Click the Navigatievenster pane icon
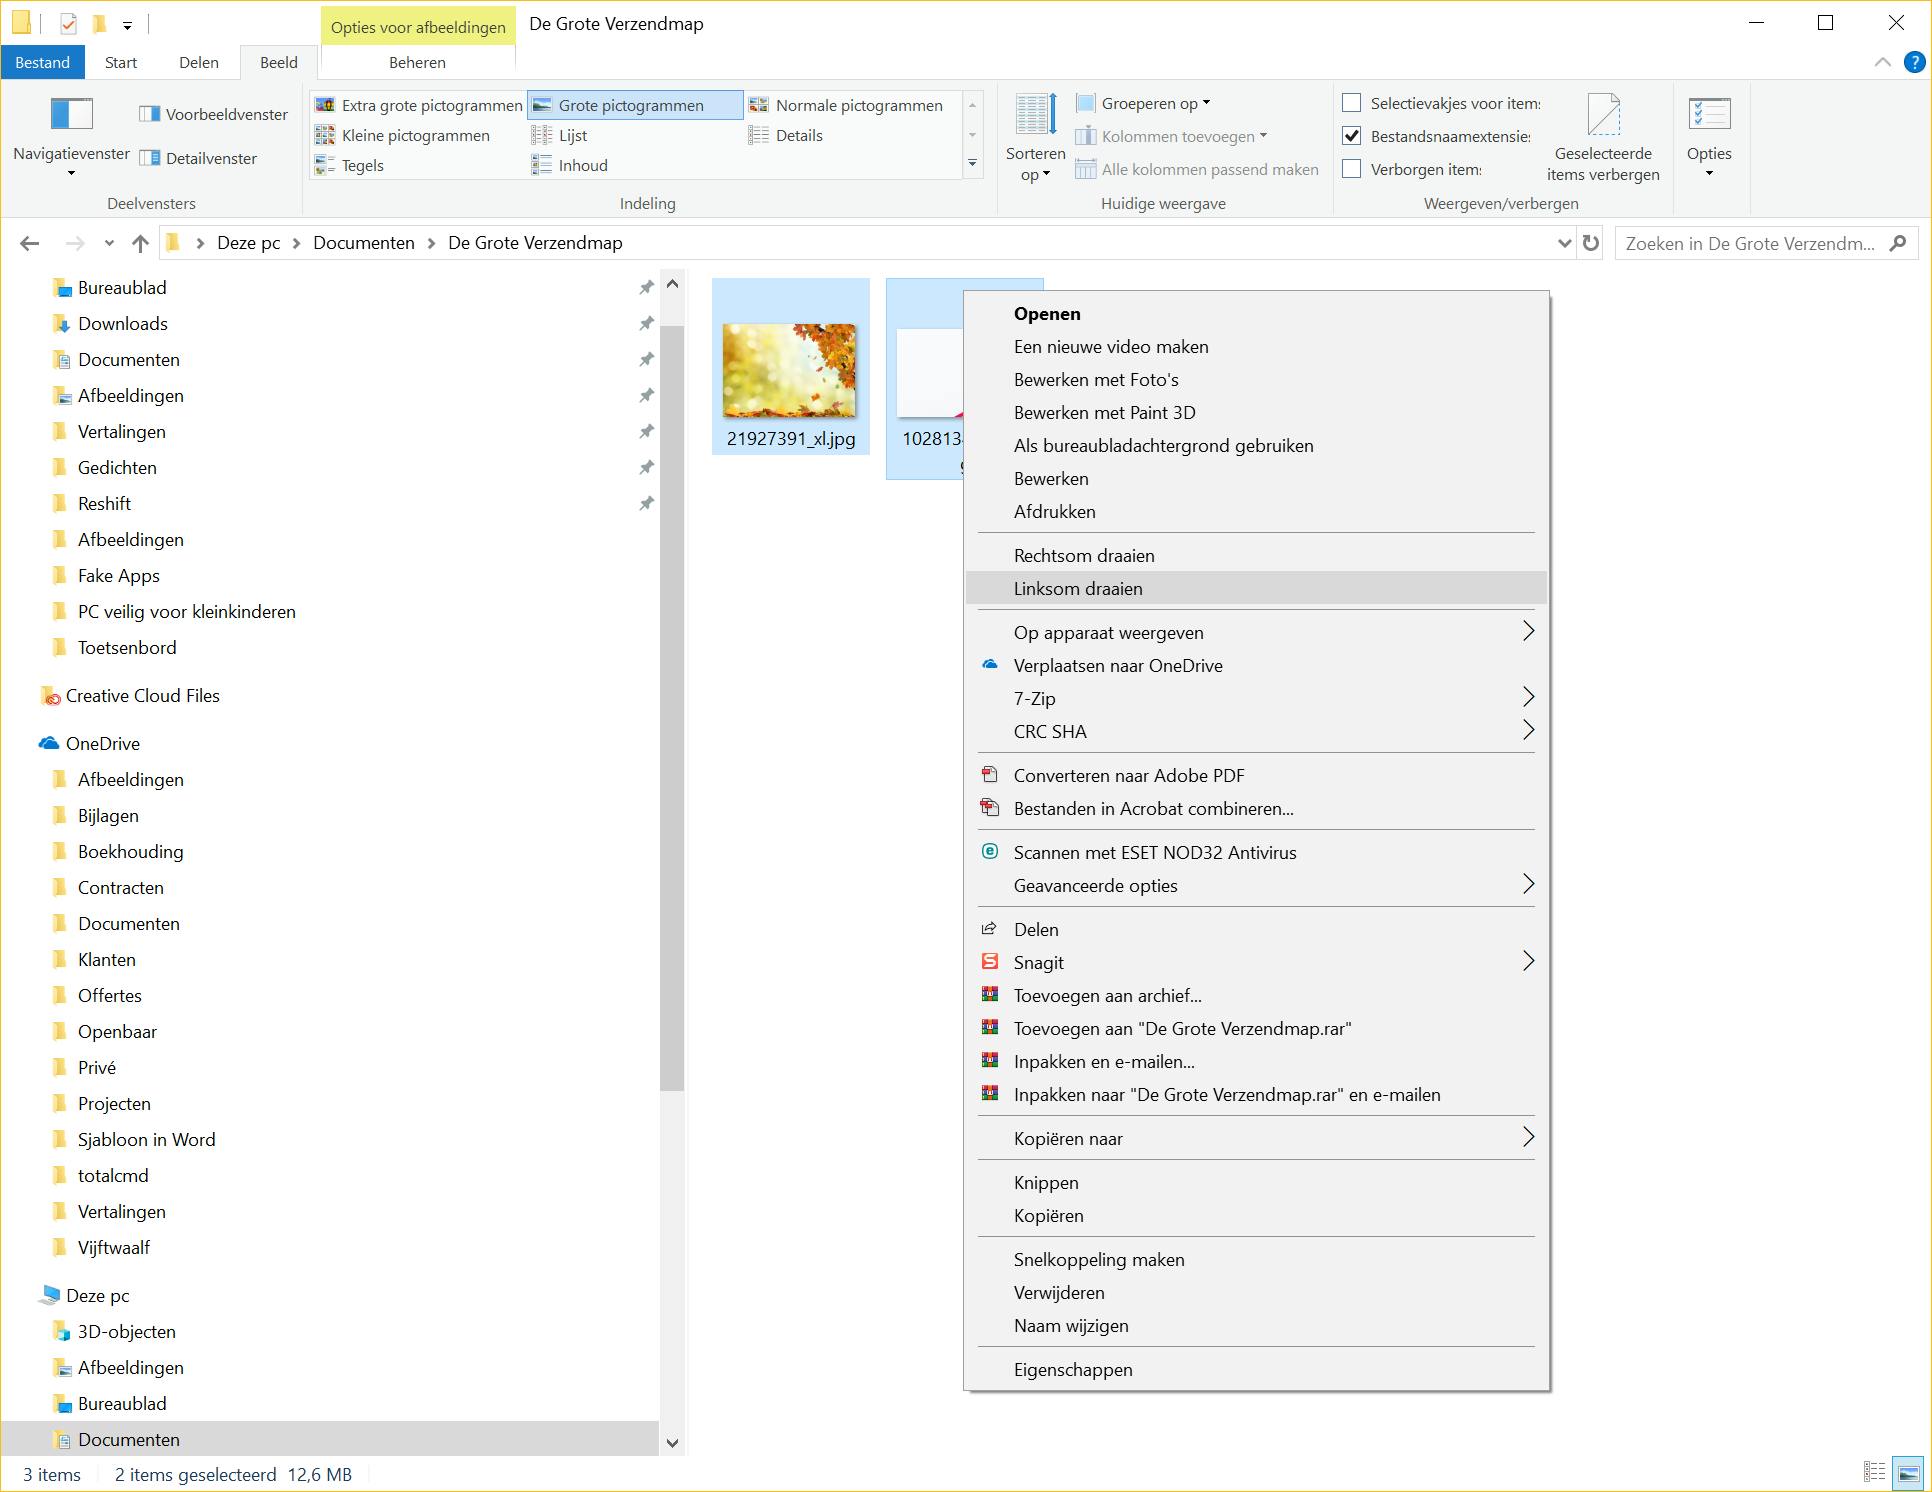This screenshot has height=1492, width=1932. tap(71, 115)
